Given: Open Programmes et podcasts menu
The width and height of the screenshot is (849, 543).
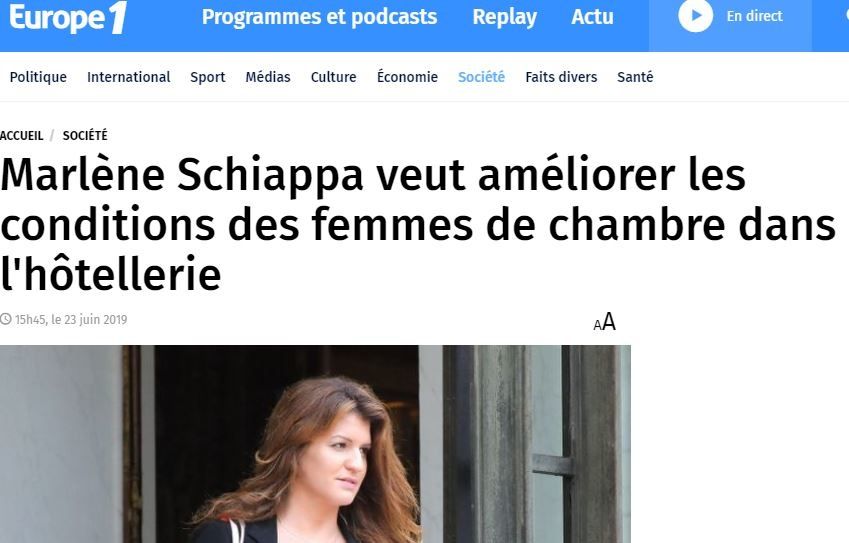Looking at the screenshot, I should click(319, 17).
